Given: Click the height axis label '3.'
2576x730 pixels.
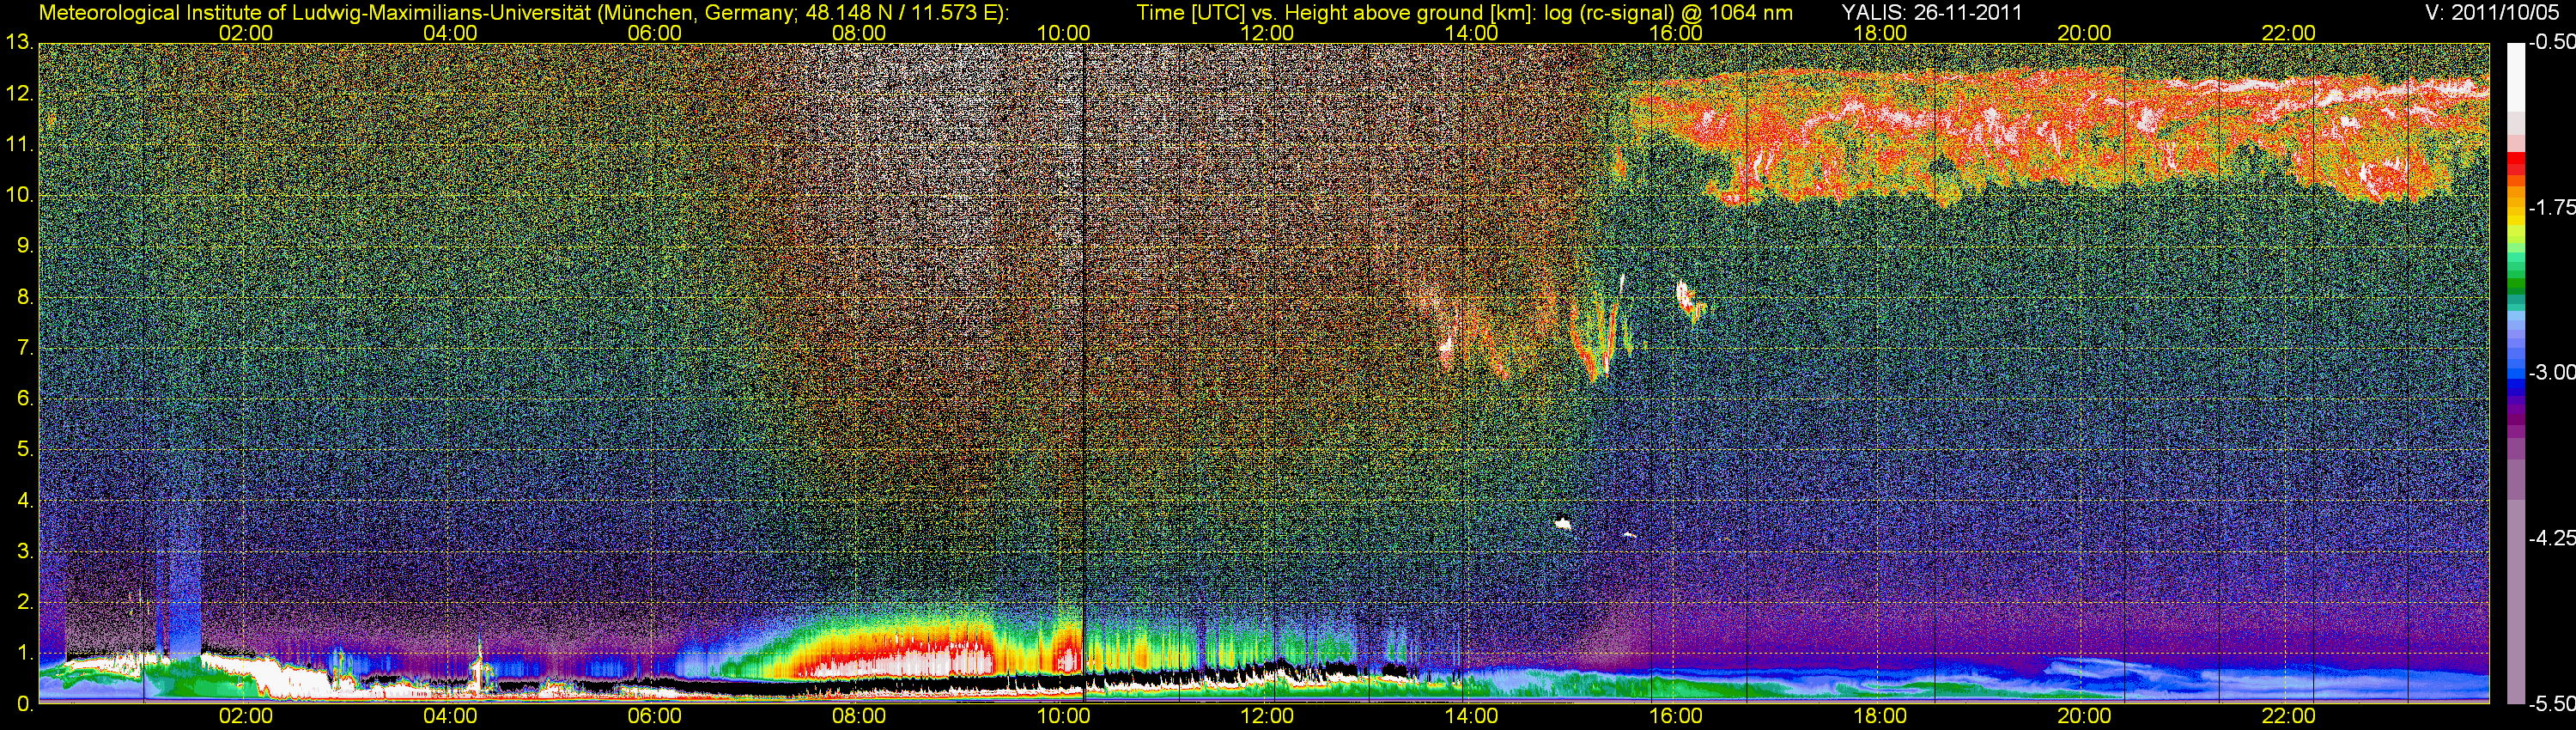Looking at the screenshot, I should tap(25, 551).
